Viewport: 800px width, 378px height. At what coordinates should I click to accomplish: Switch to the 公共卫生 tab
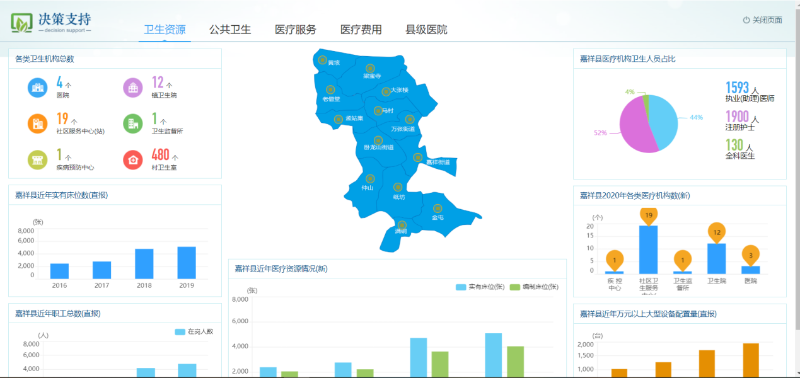(230, 30)
